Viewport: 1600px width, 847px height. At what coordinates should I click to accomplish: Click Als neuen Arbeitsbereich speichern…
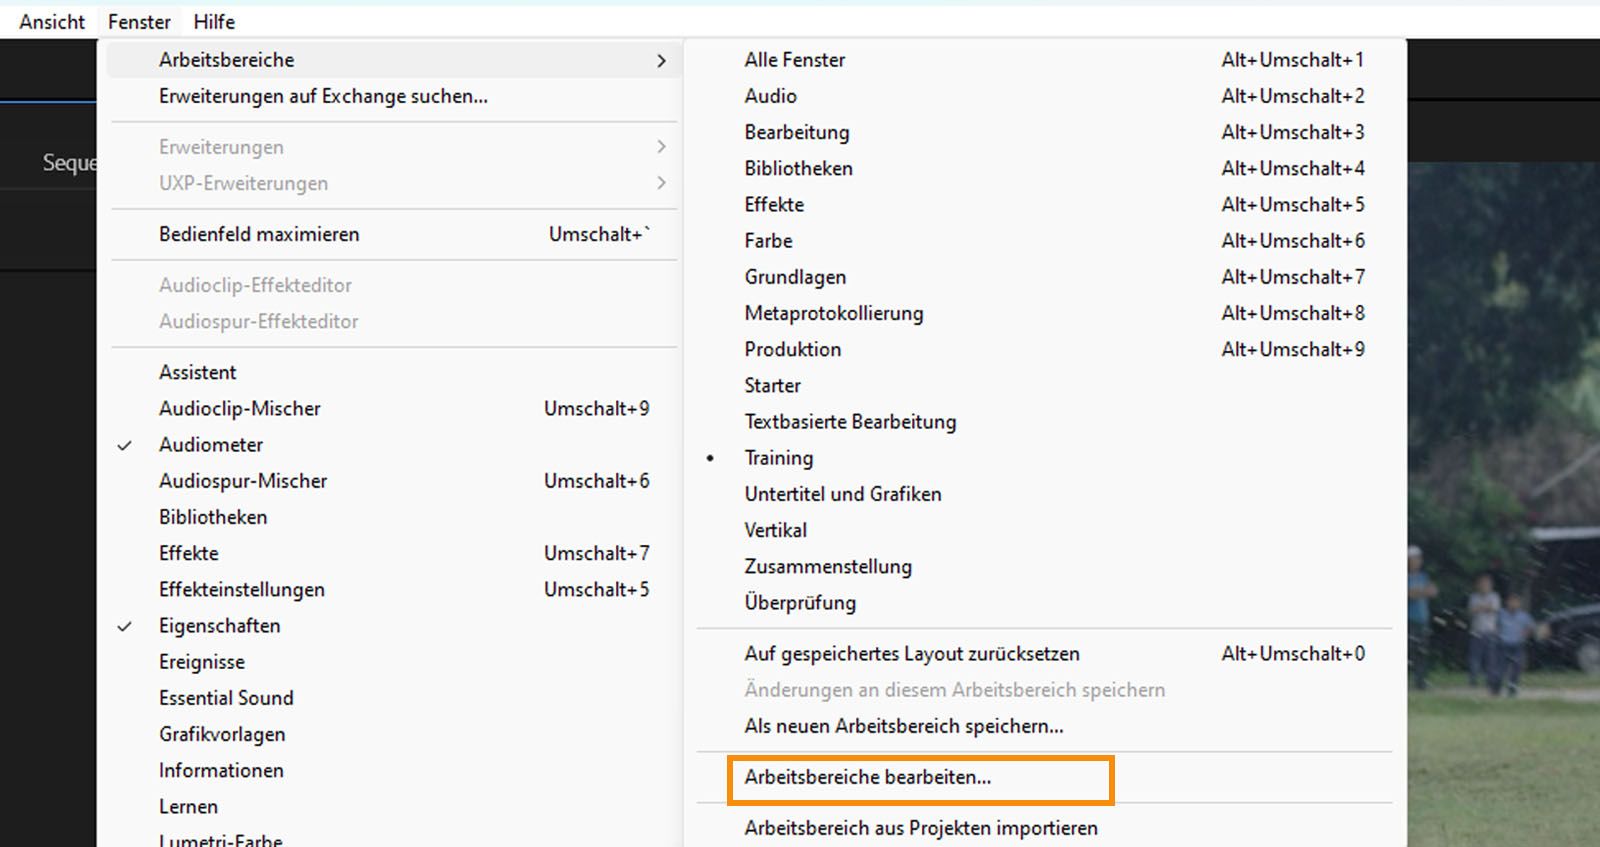pyautogui.click(x=903, y=726)
